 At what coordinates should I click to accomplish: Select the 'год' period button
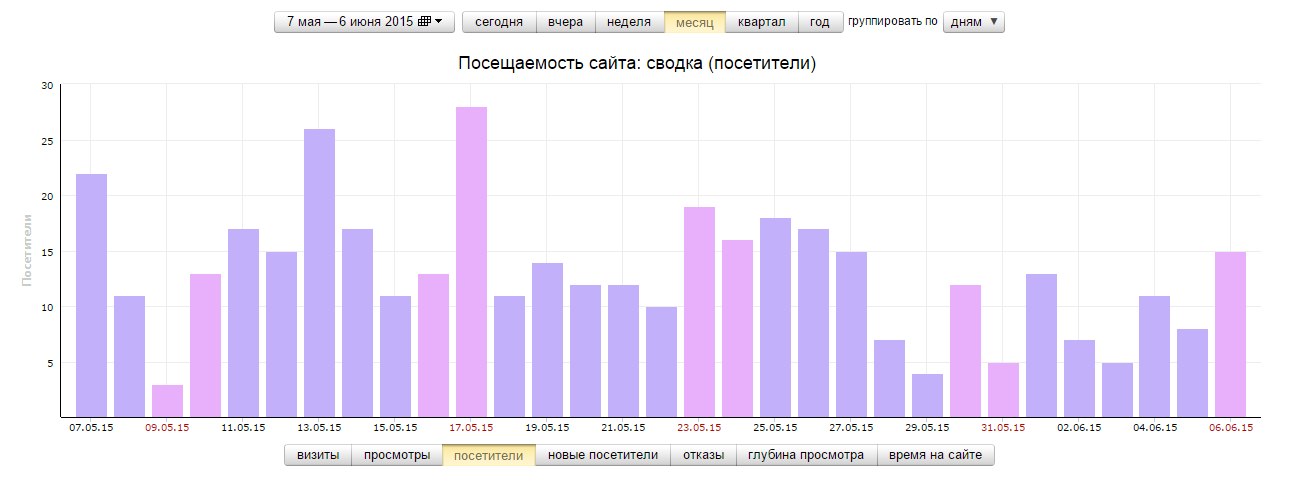(820, 22)
